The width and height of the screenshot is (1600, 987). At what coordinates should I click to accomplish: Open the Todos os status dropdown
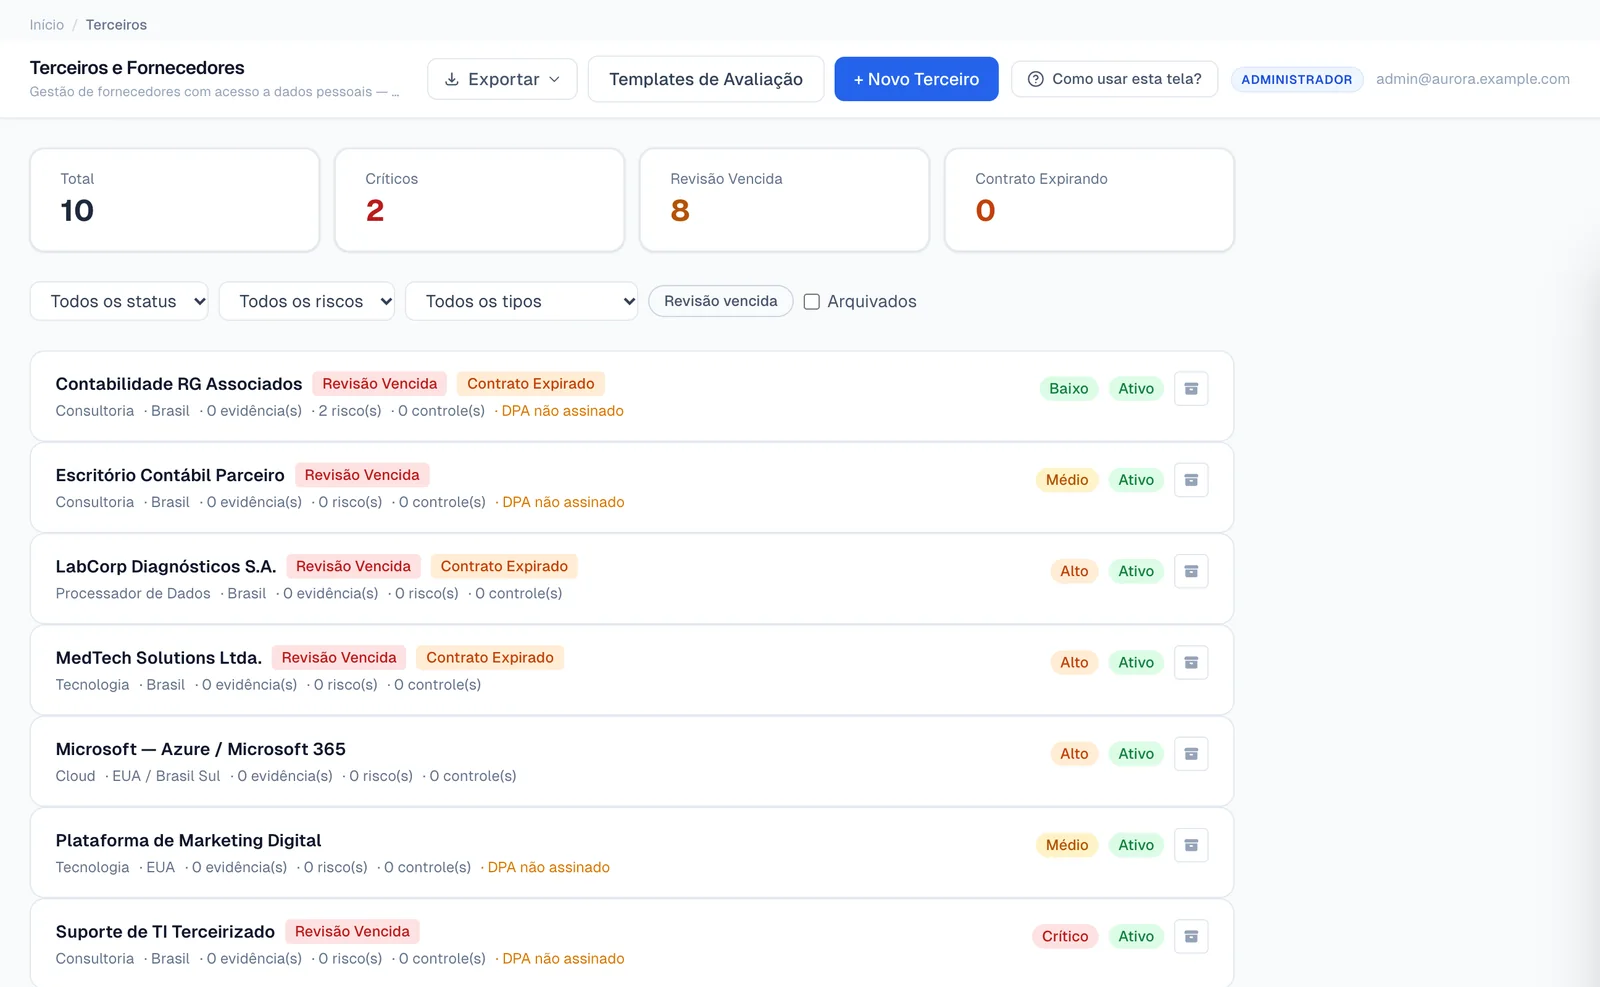pos(119,301)
